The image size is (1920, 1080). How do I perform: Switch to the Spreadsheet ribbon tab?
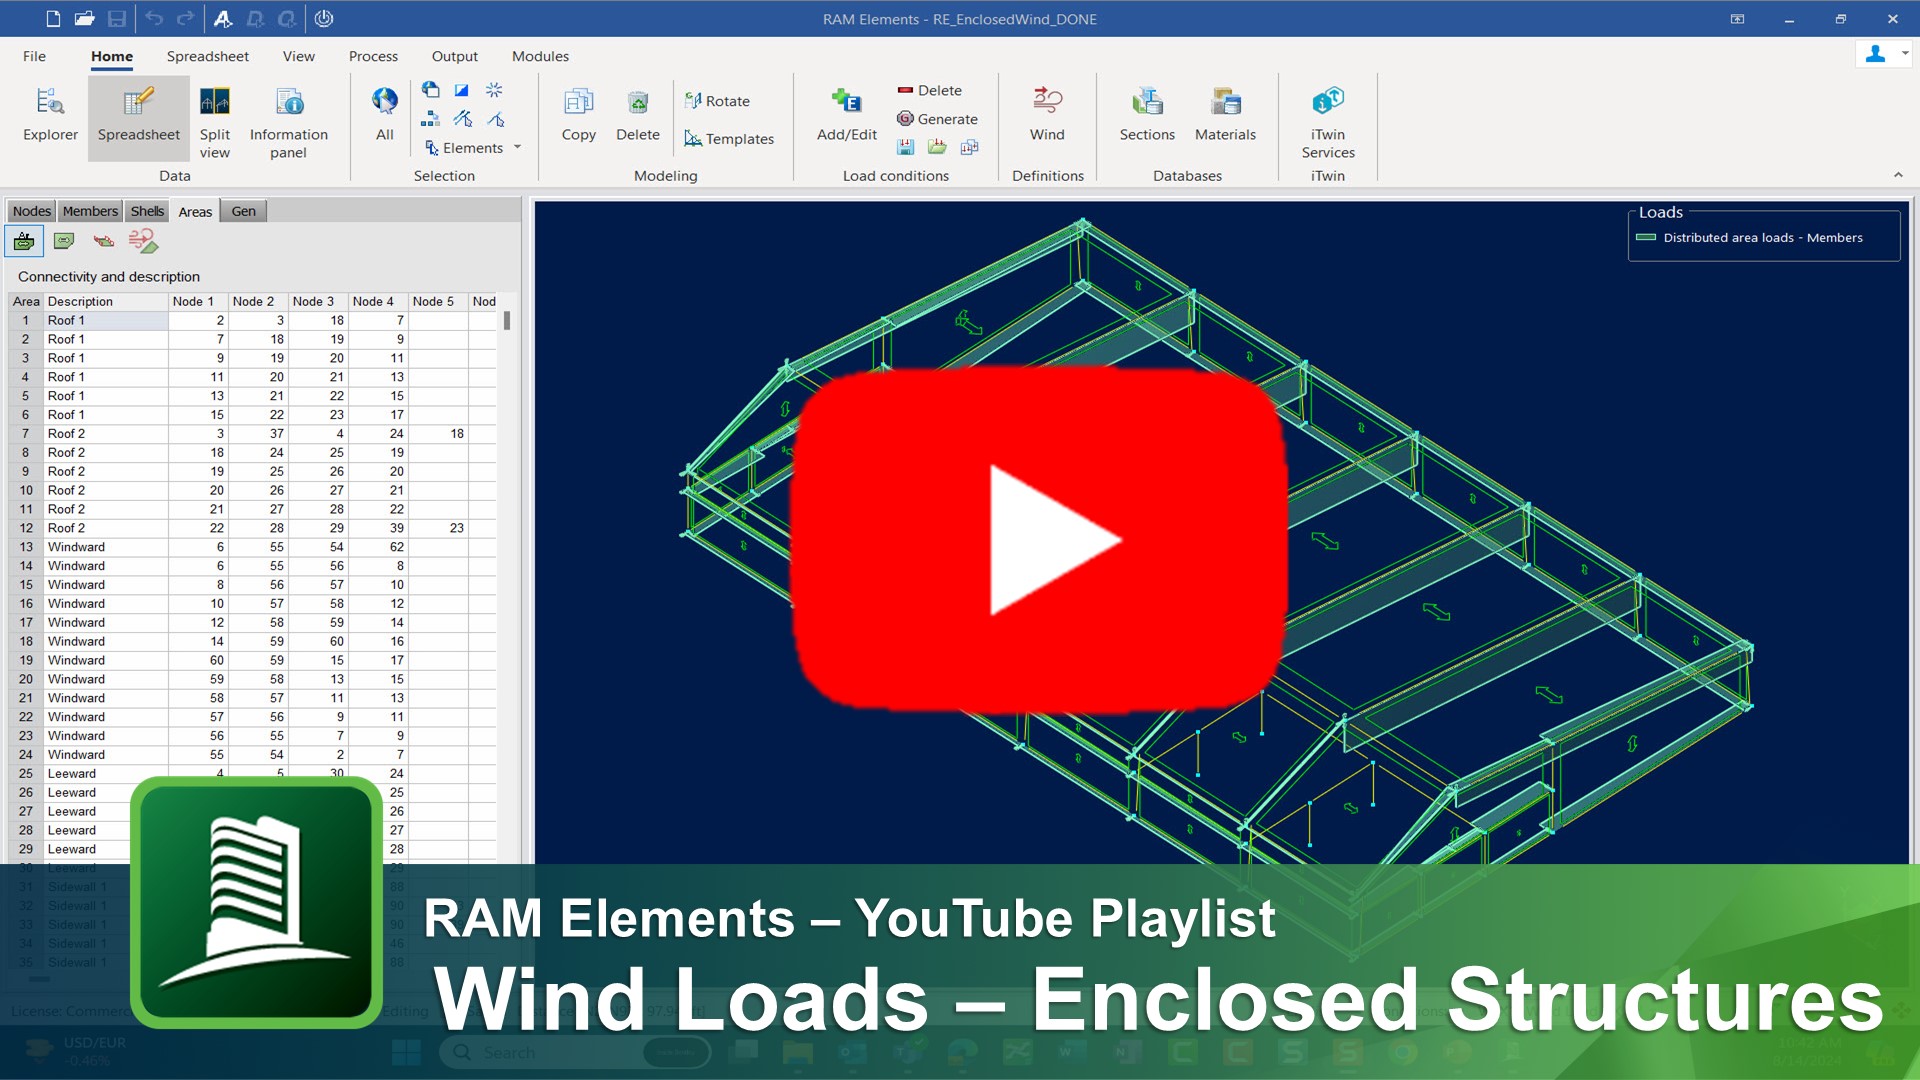pyautogui.click(x=207, y=56)
